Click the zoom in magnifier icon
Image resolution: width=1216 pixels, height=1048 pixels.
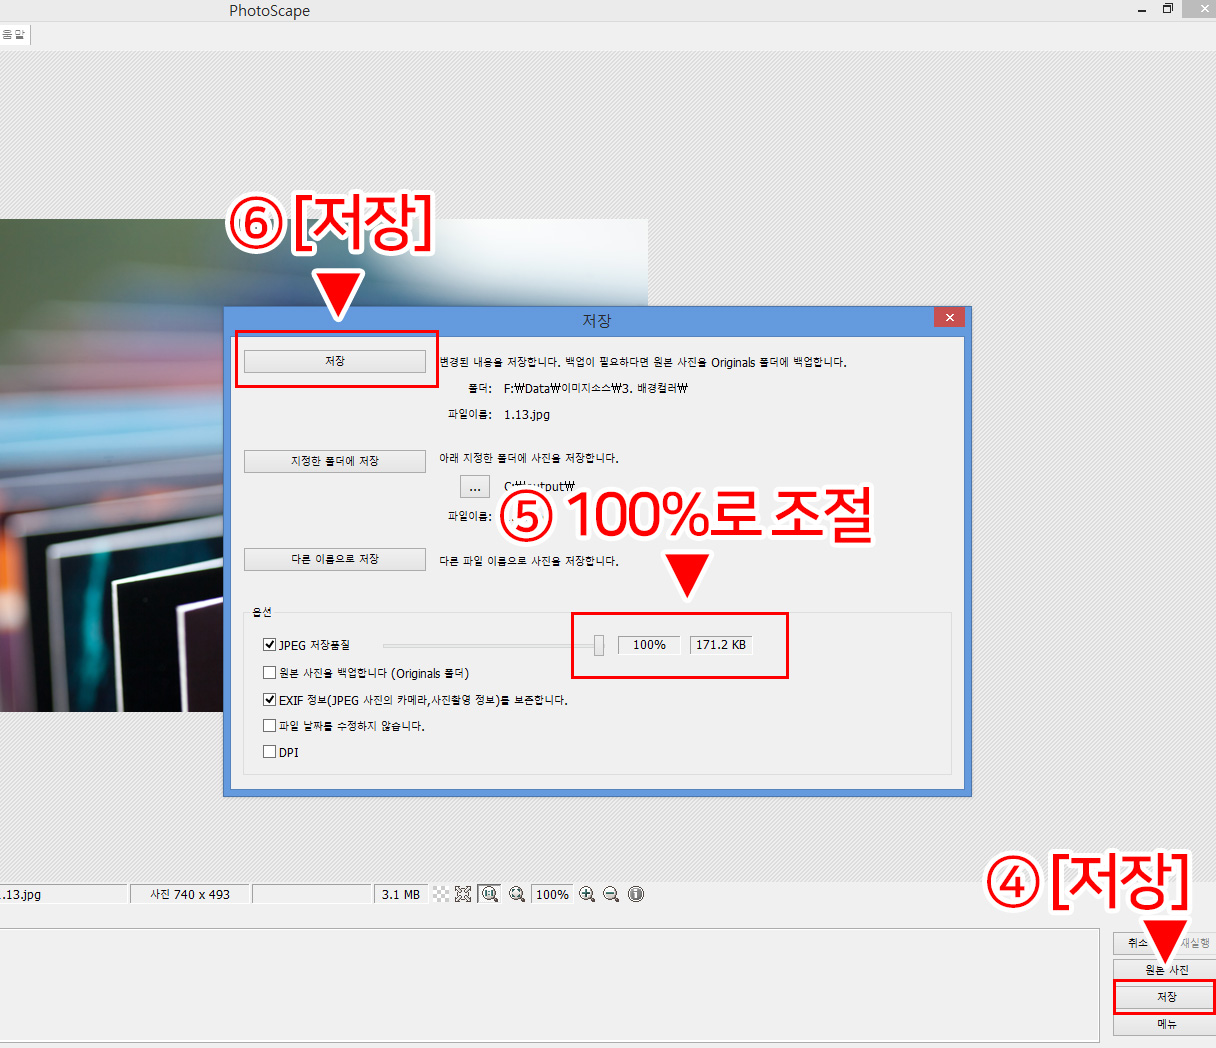(x=587, y=894)
